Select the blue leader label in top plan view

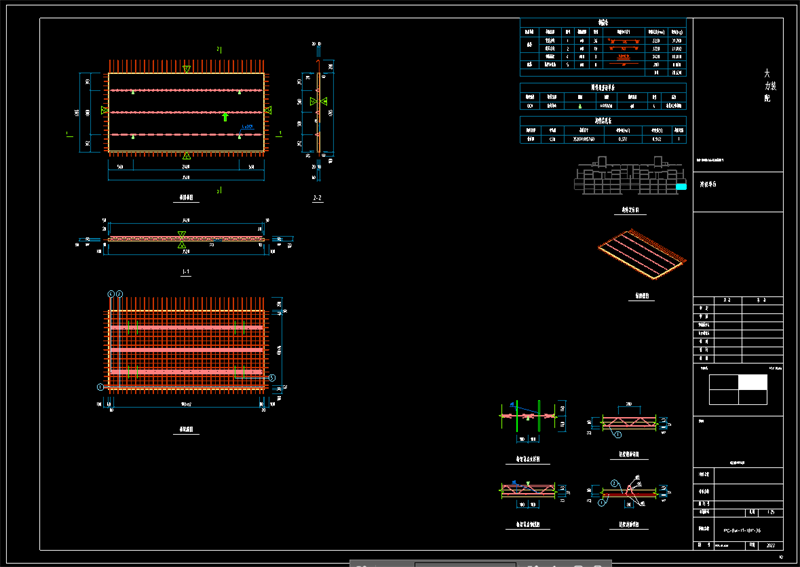coord(247,127)
